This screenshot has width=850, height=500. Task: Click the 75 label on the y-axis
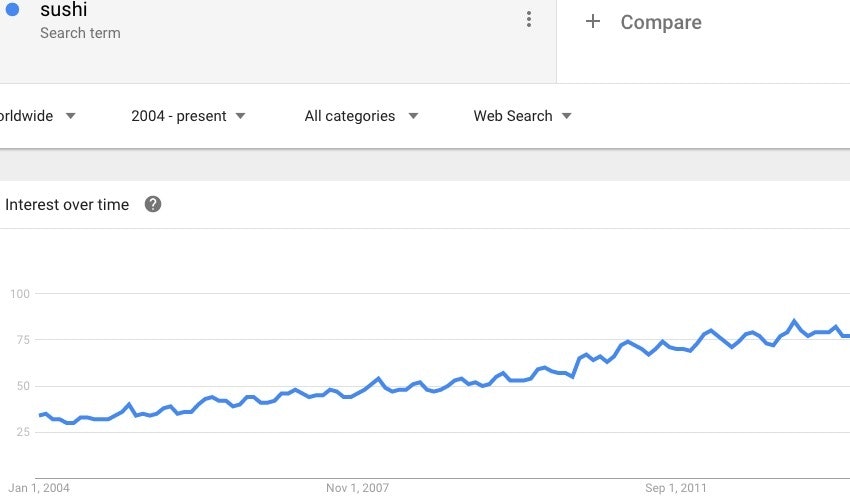pyautogui.click(x=23, y=340)
